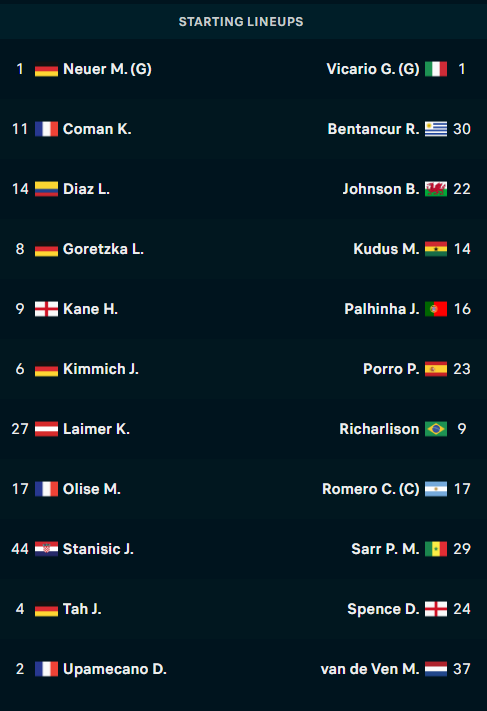Click the Portugal flag next to Palhinha J.
Image resolution: width=487 pixels, height=711 pixels.
pyautogui.click(x=436, y=309)
